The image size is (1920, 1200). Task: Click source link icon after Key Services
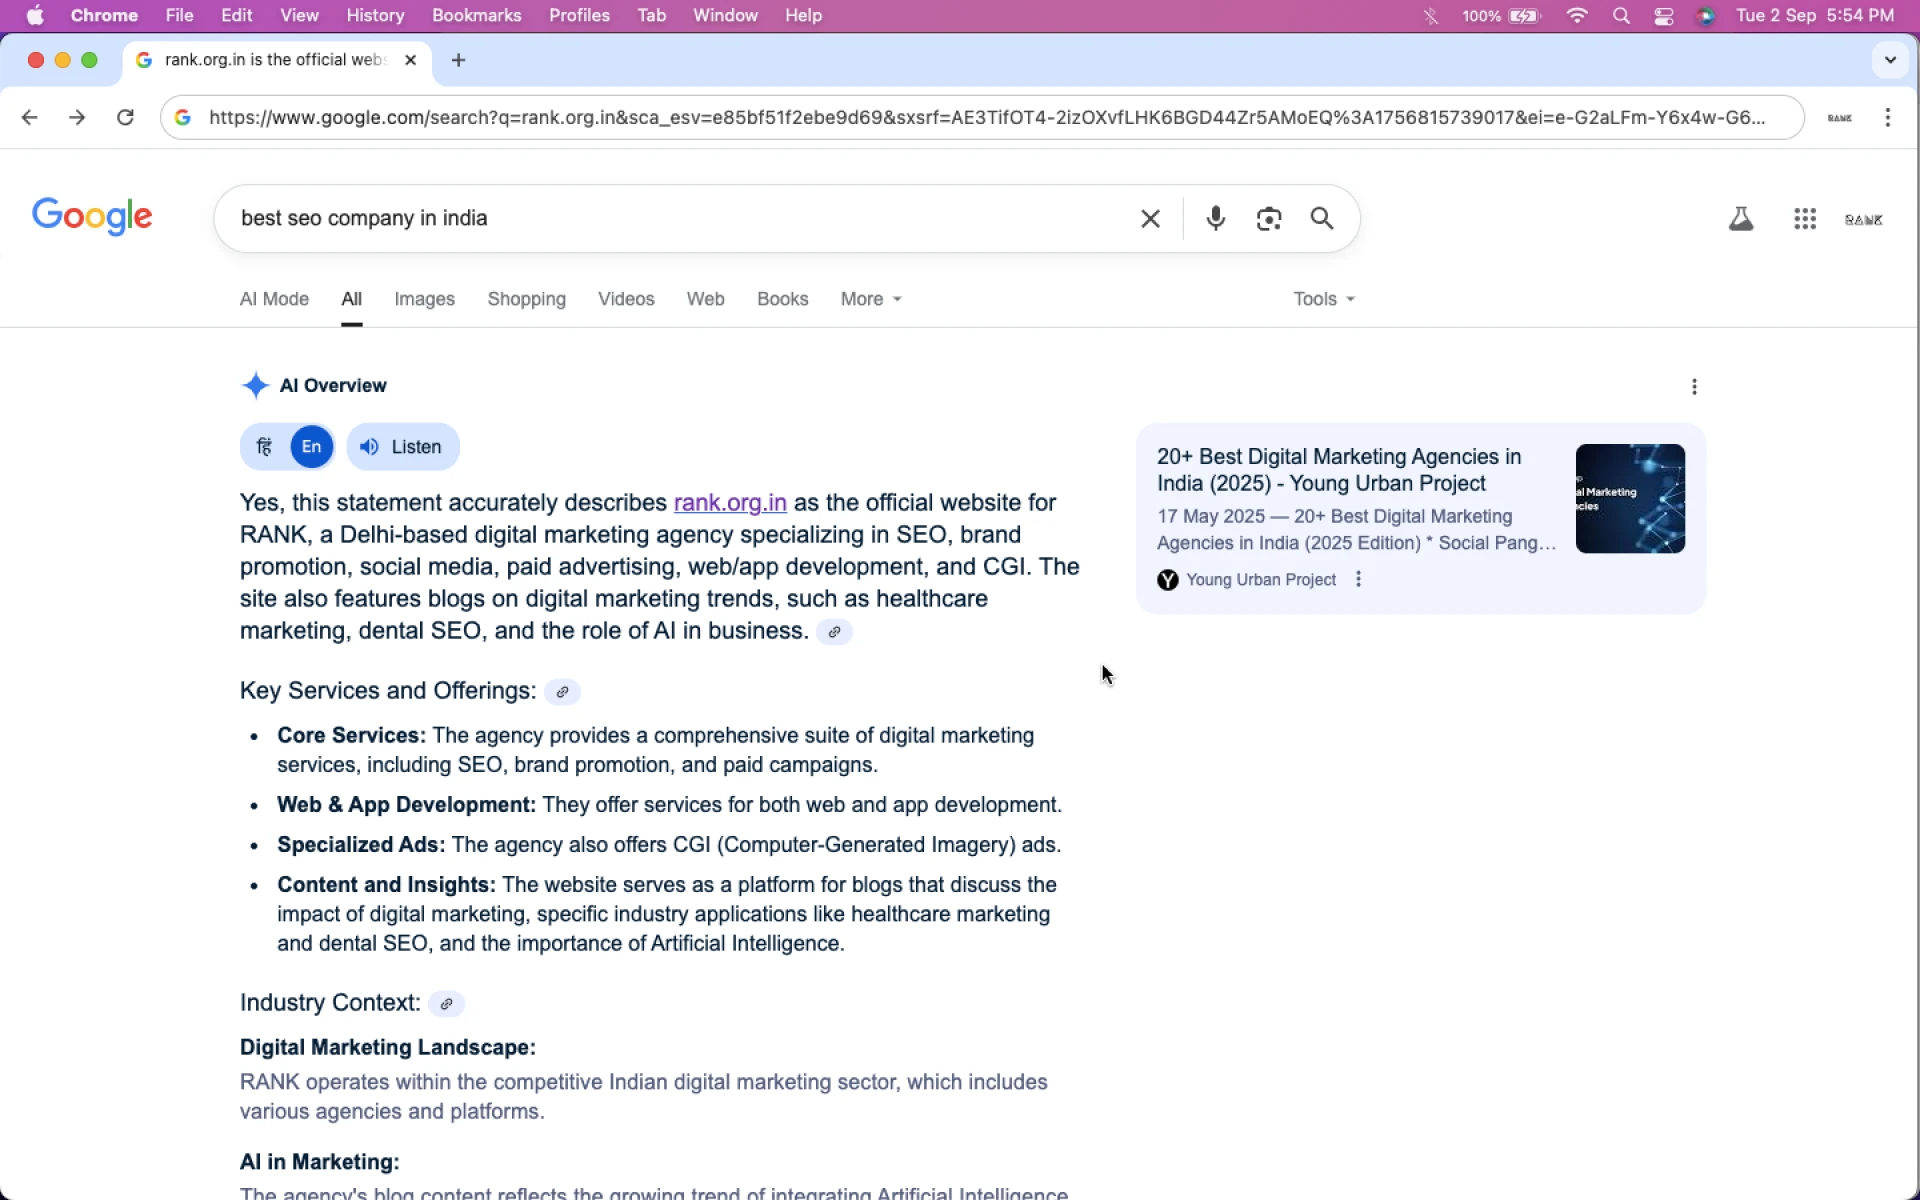[x=562, y=692]
